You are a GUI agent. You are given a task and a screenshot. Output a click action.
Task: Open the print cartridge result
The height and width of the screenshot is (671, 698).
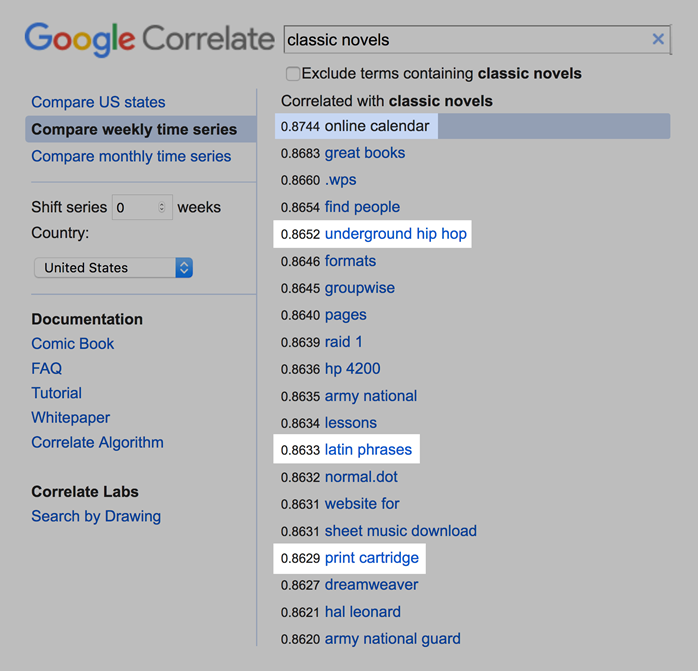pos(372,558)
